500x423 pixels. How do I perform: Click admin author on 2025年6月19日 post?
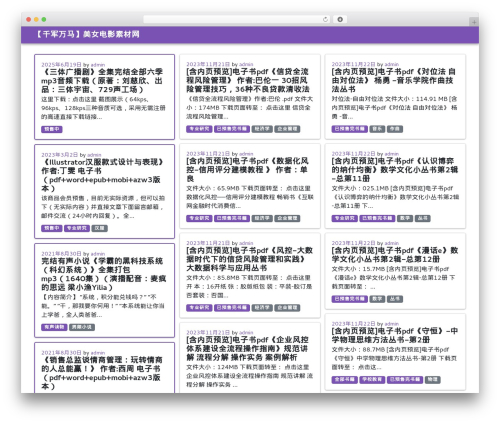[x=98, y=65]
